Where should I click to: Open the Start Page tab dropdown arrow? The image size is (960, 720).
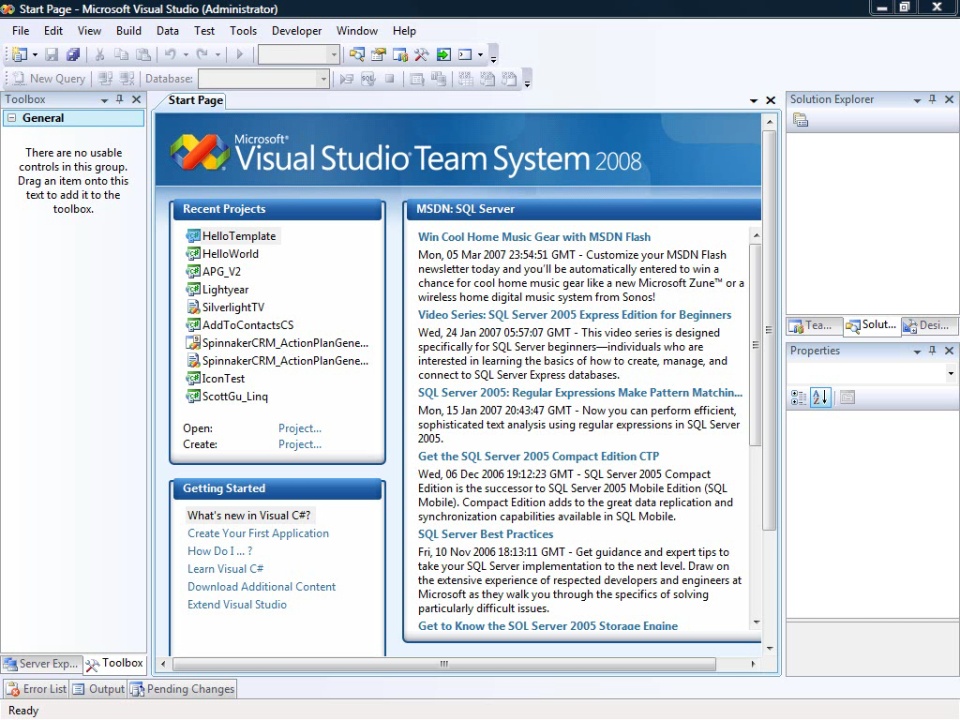pos(753,100)
